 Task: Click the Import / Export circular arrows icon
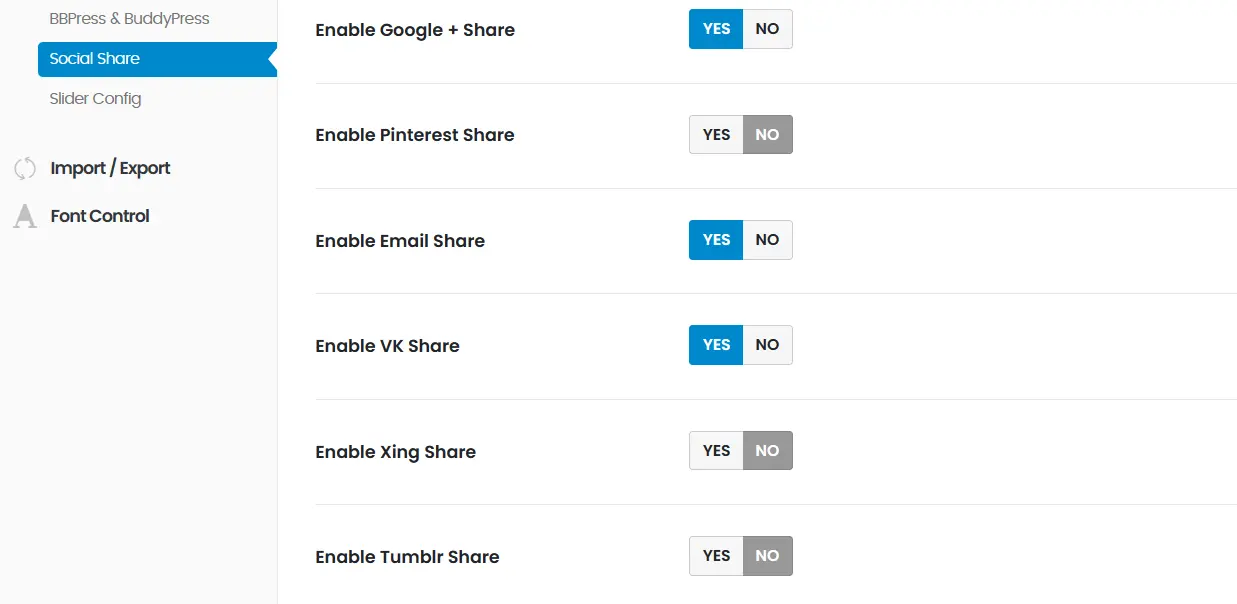pos(25,168)
